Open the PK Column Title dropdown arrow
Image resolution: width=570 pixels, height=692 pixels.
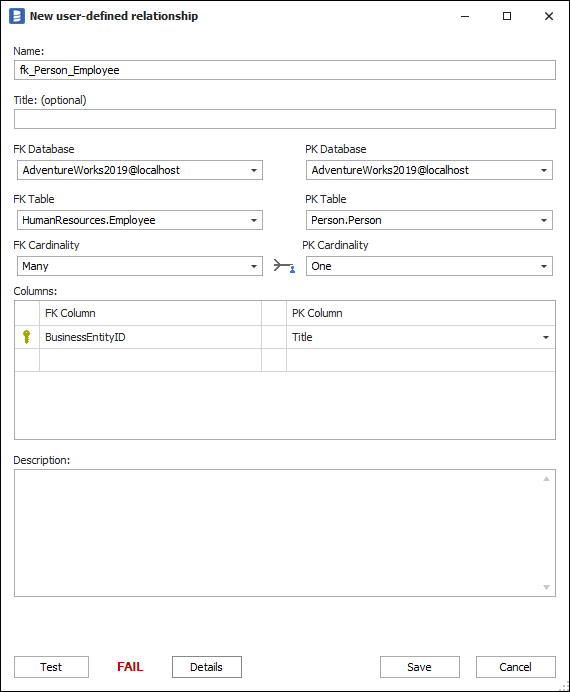coord(546,338)
